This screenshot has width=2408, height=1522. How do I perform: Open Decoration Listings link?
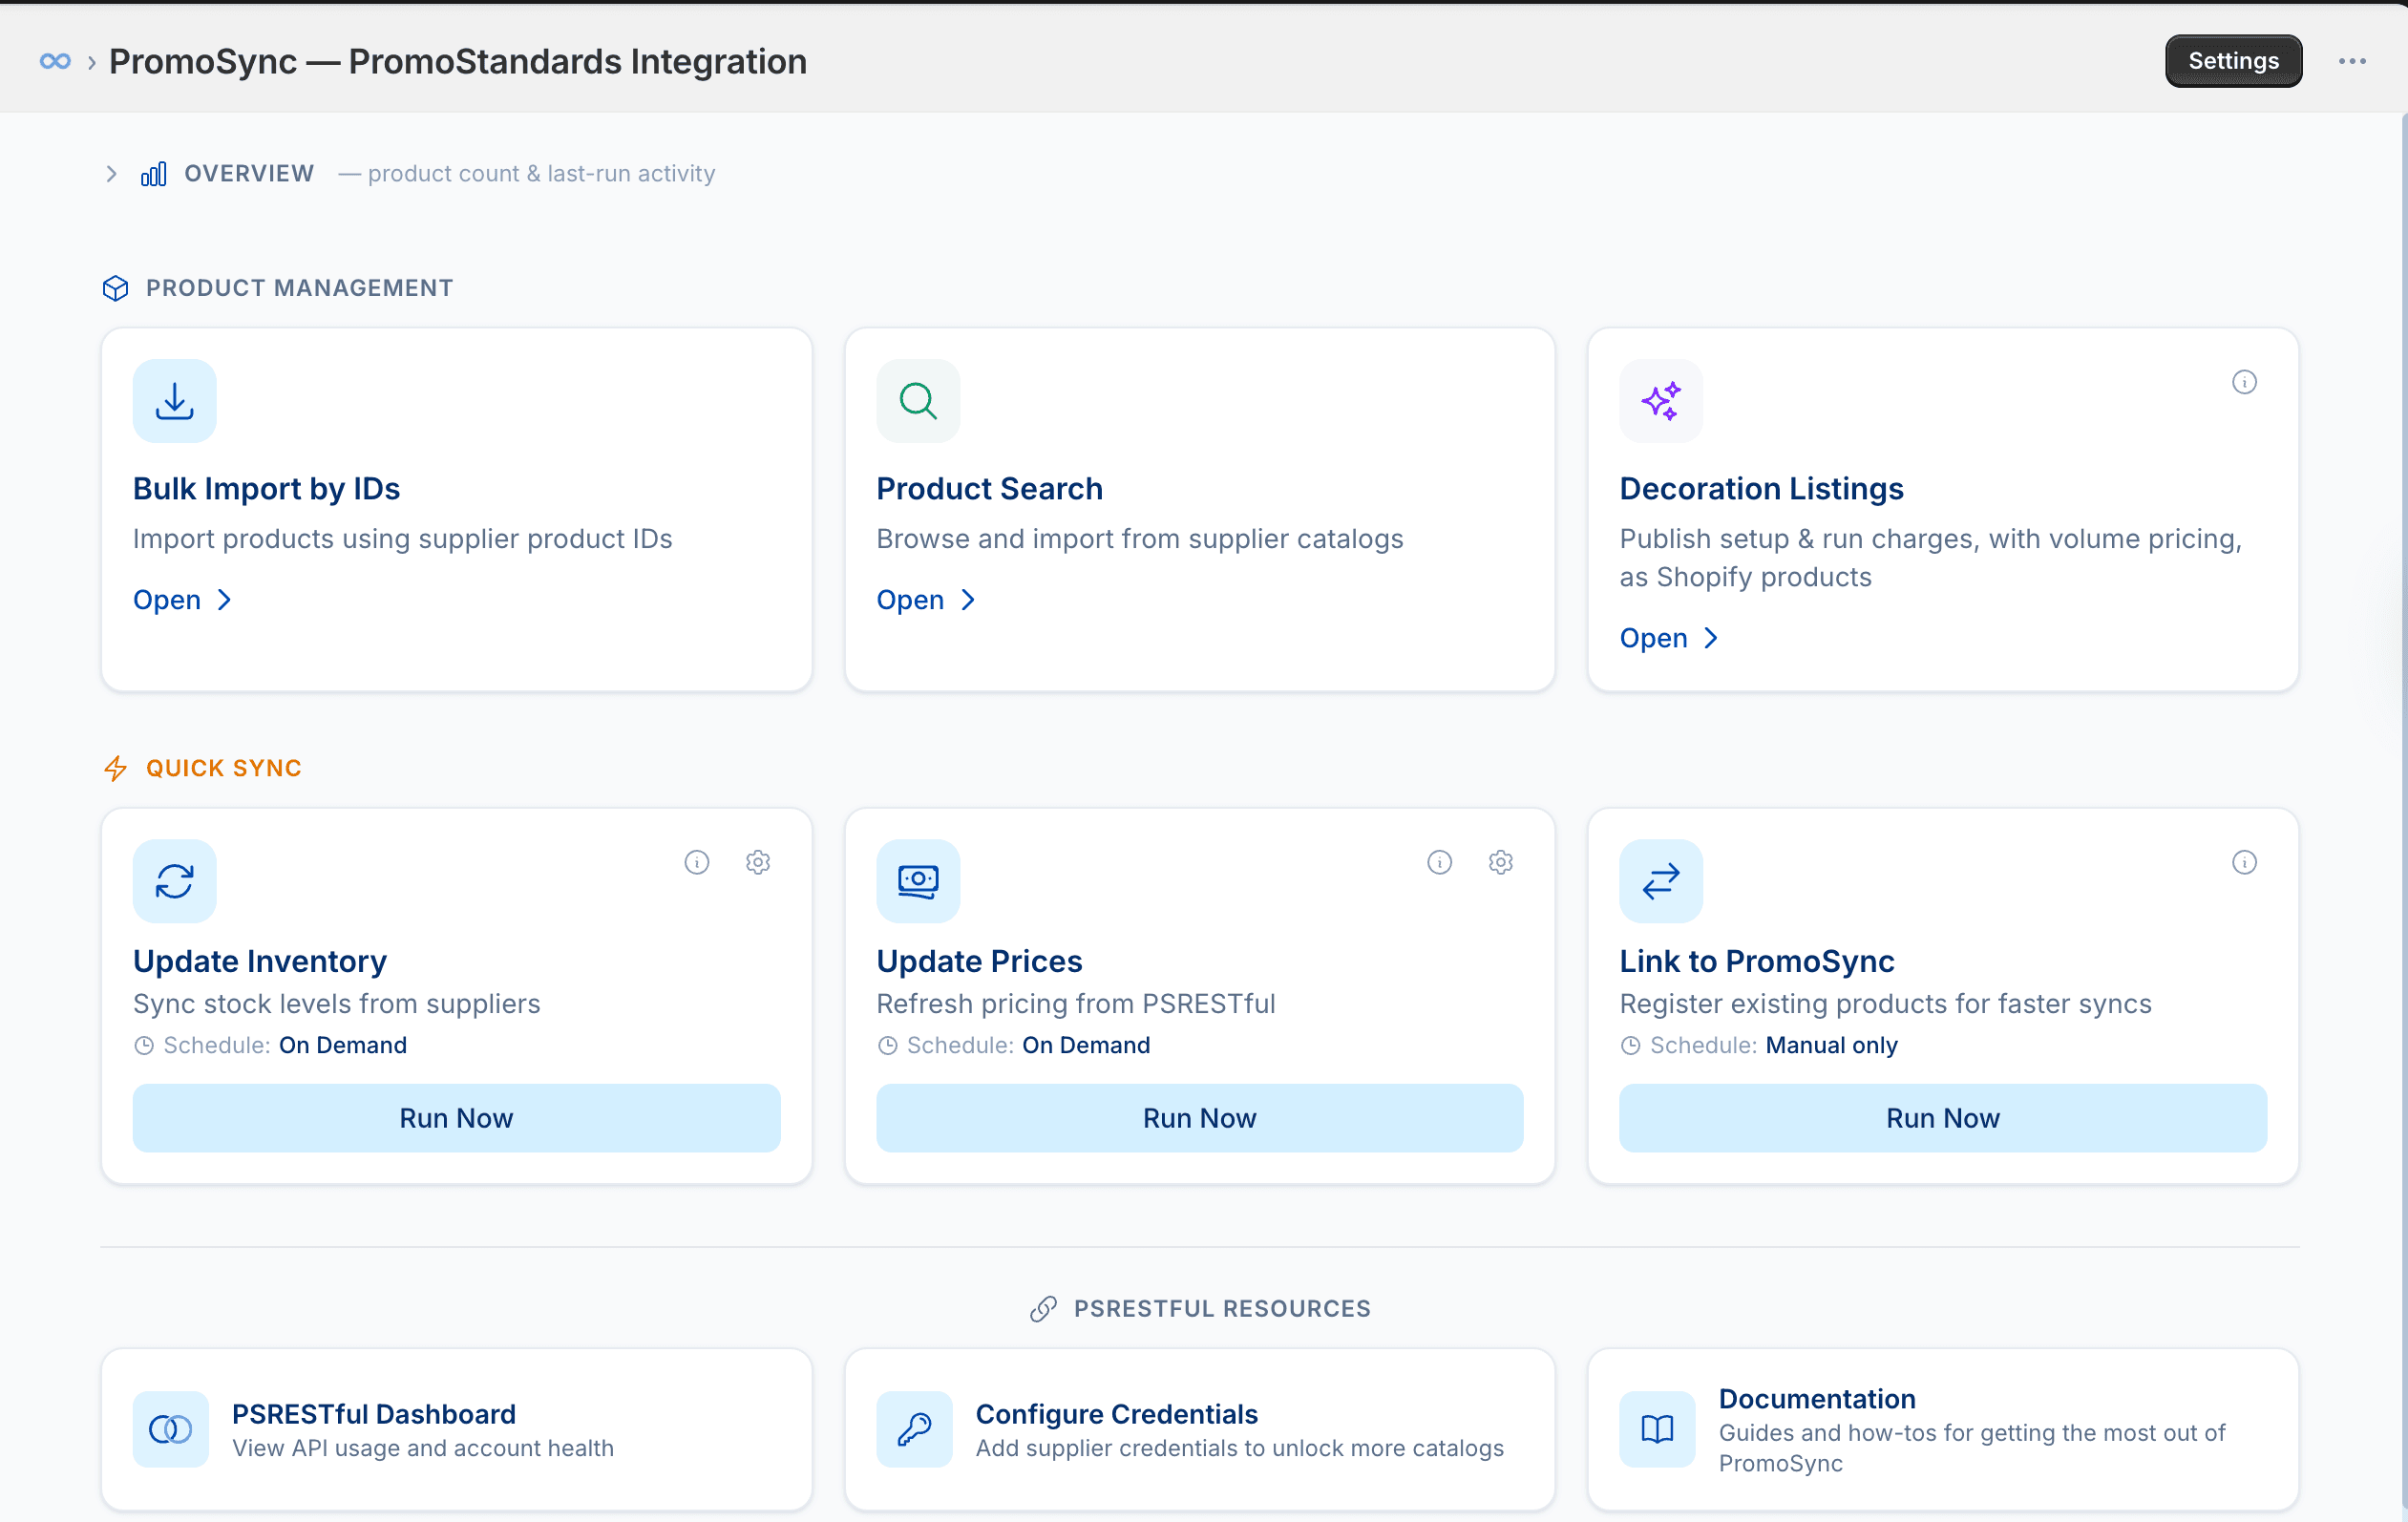point(1669,638)
